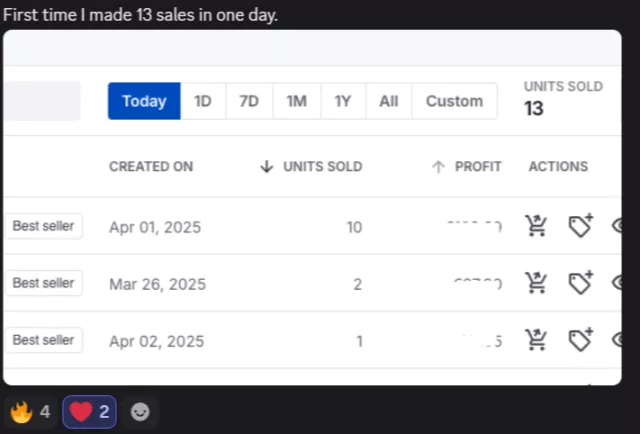Click the Best seller badge in first row

[x=43, y=226]
